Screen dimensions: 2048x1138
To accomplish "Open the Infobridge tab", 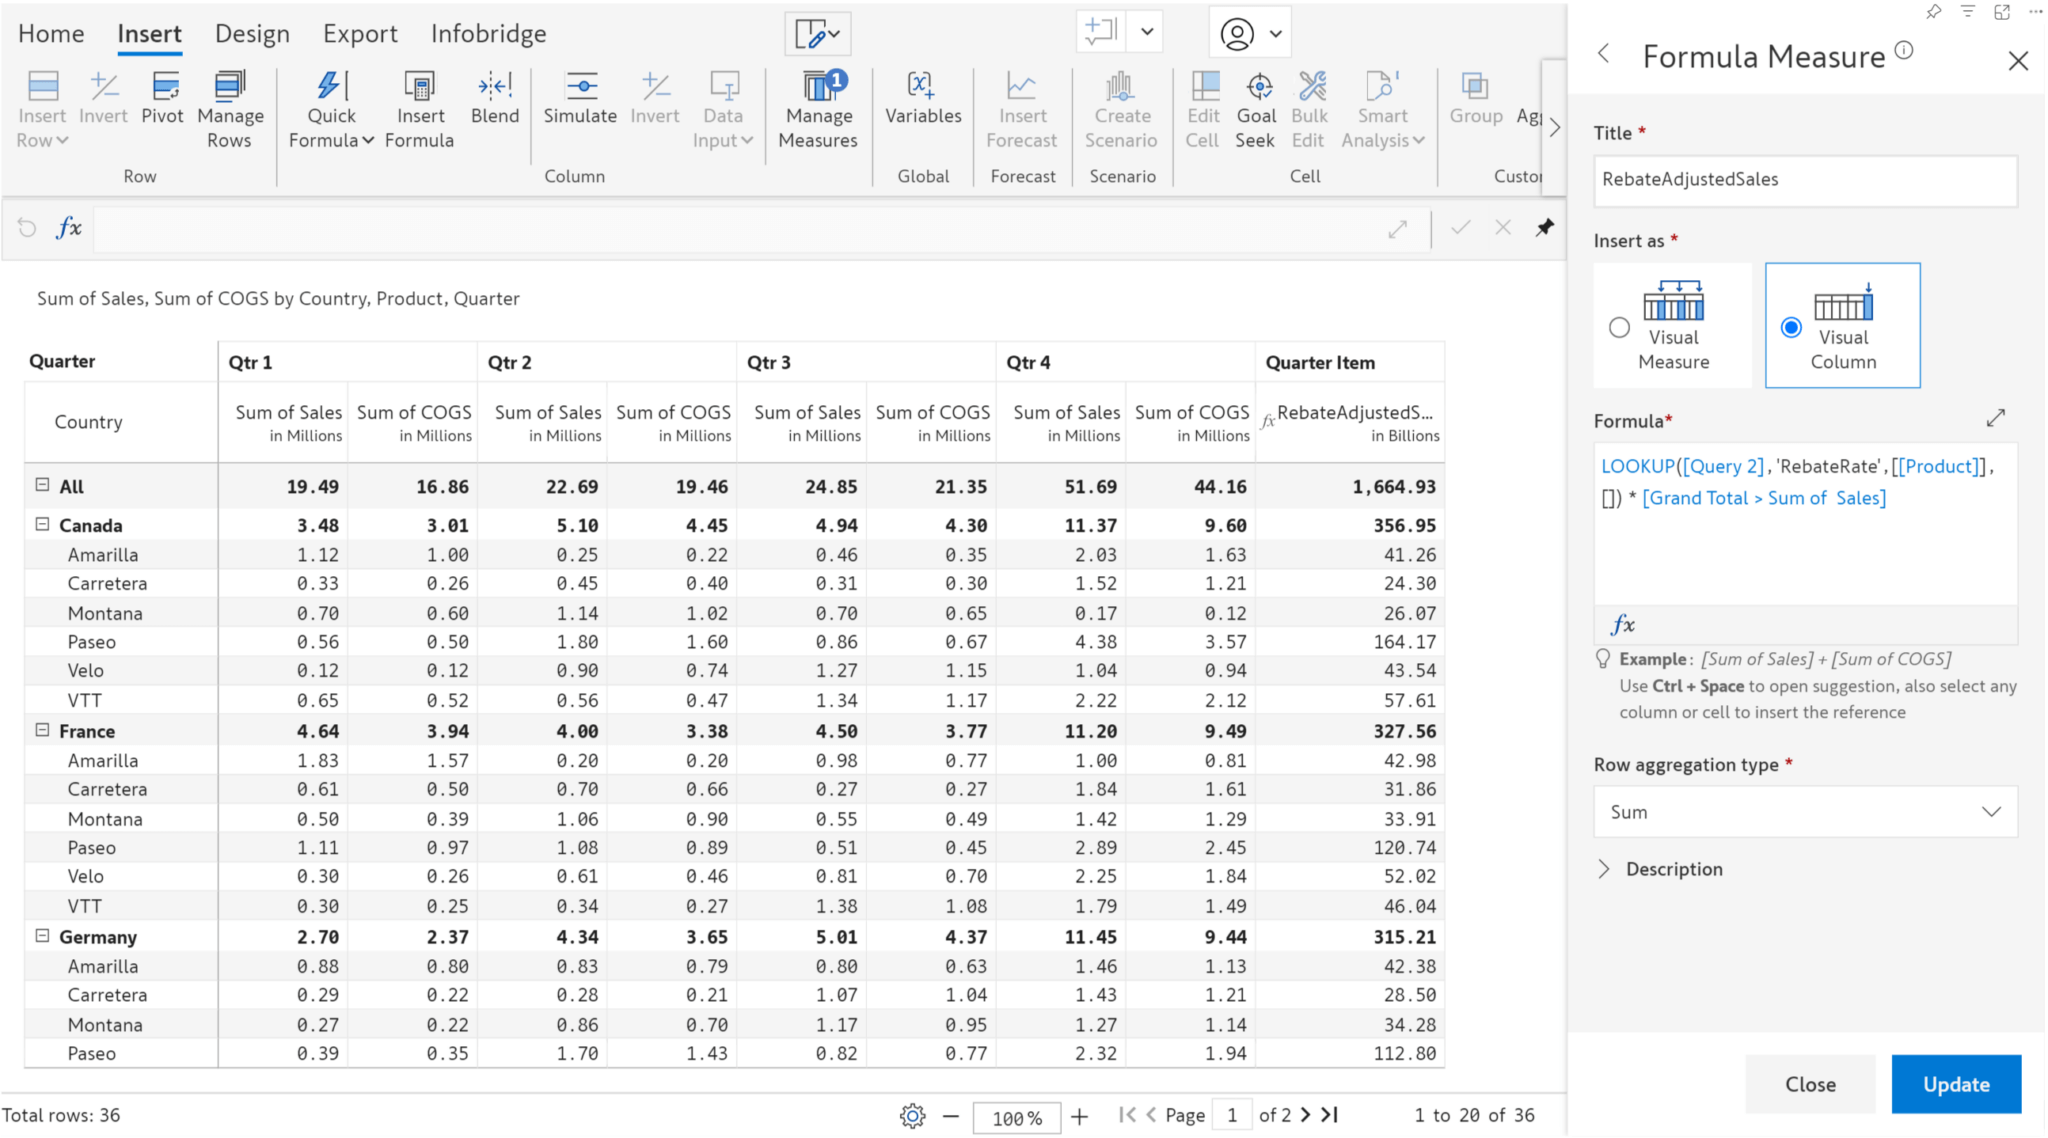I will [488, 34].
